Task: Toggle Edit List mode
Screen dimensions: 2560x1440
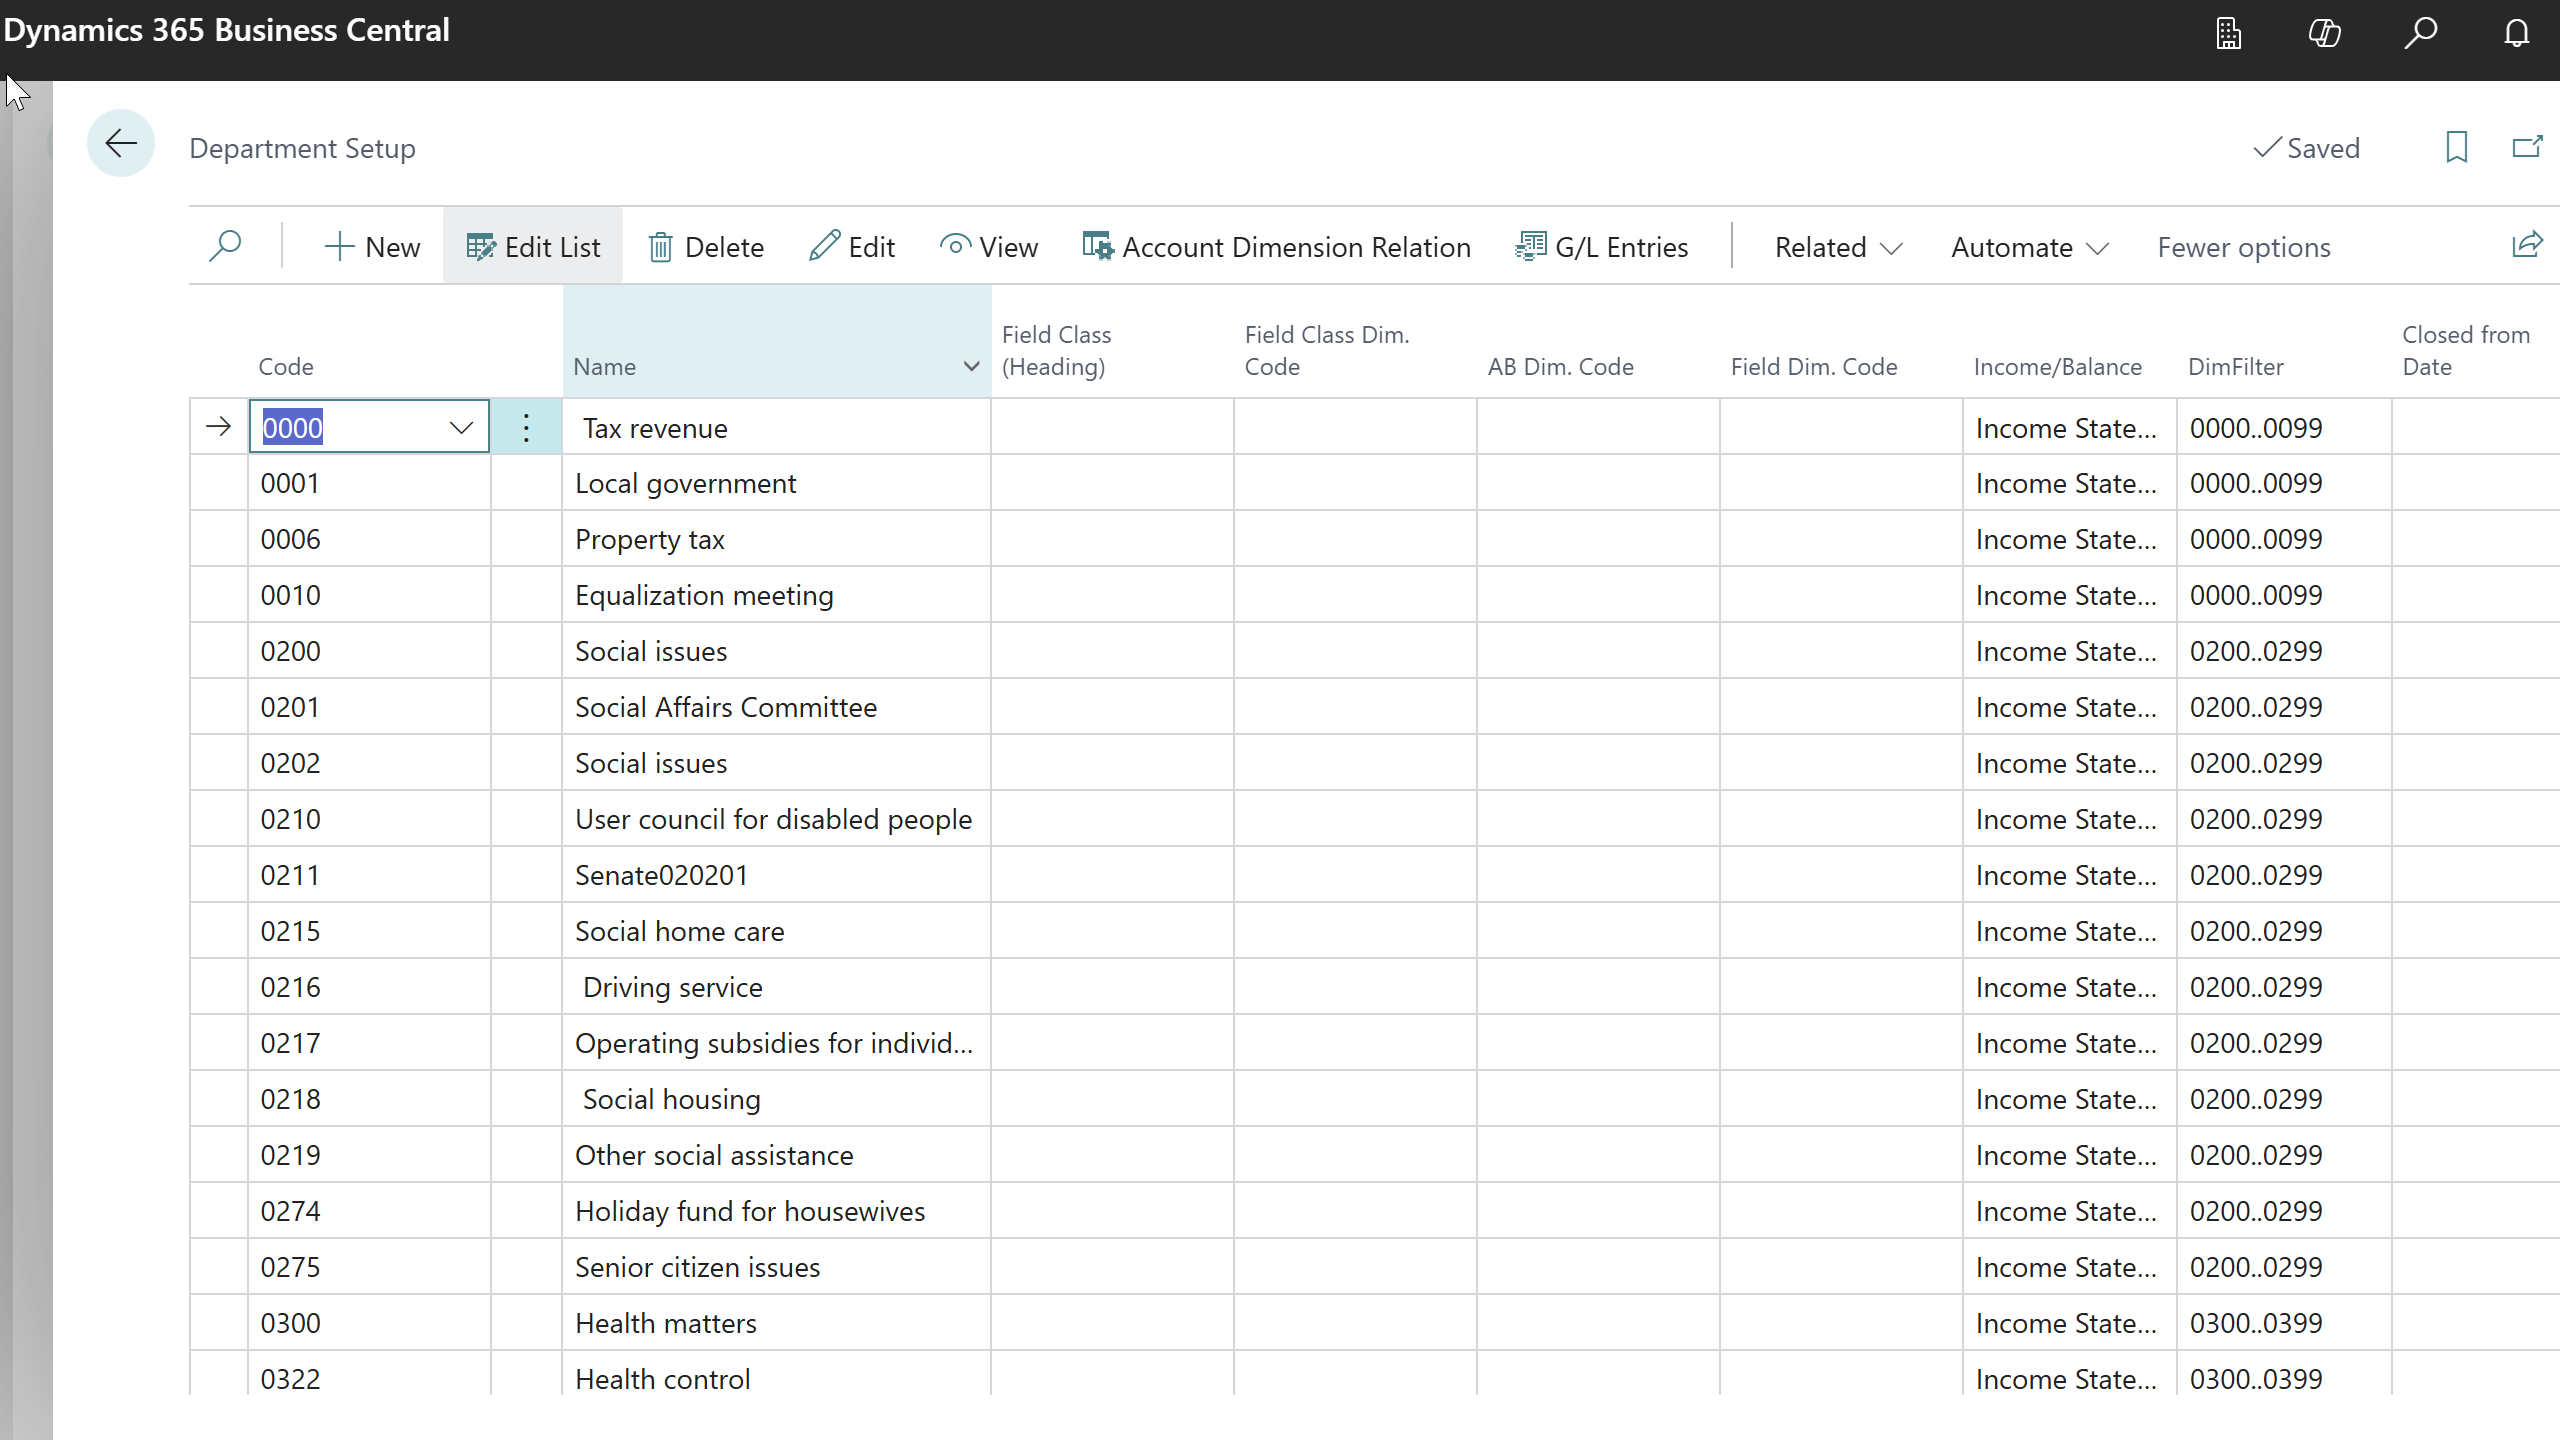Action: tap(533, 247)
